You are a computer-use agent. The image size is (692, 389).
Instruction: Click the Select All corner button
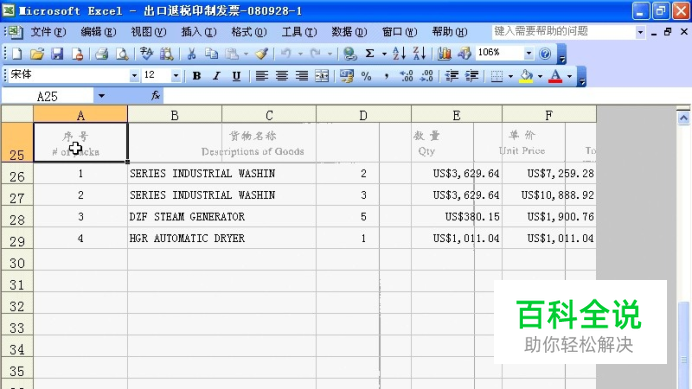[17, 114]
